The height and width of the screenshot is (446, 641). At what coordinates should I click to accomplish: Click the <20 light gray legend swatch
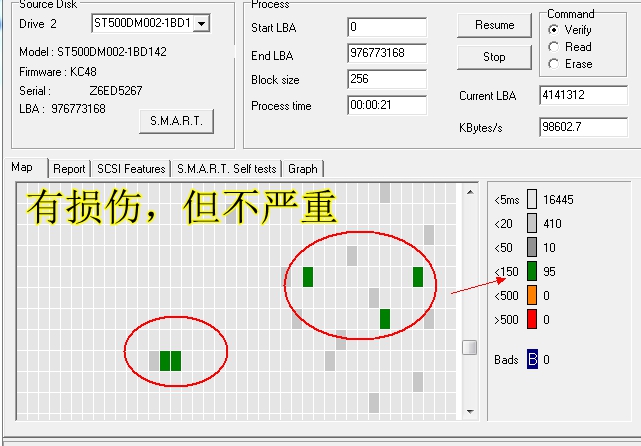point(531,224)
